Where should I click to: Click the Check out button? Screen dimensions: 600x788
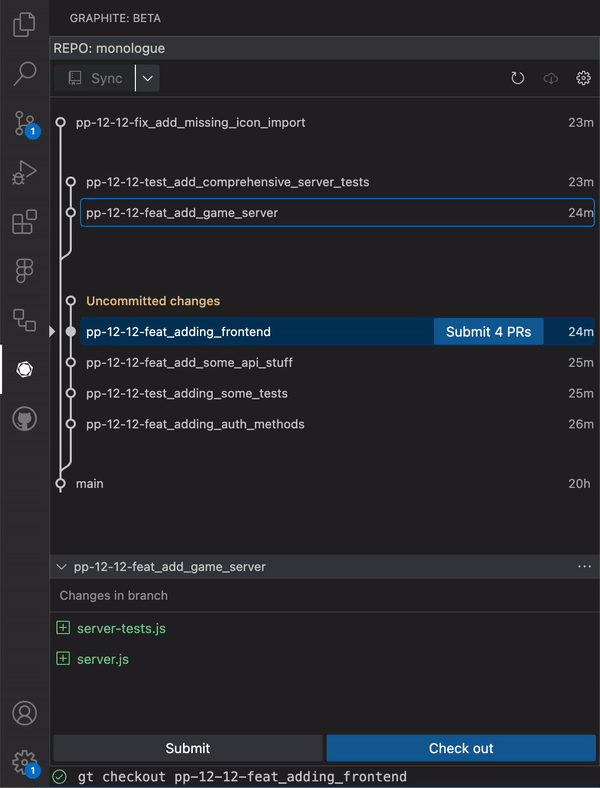point(461,748)
